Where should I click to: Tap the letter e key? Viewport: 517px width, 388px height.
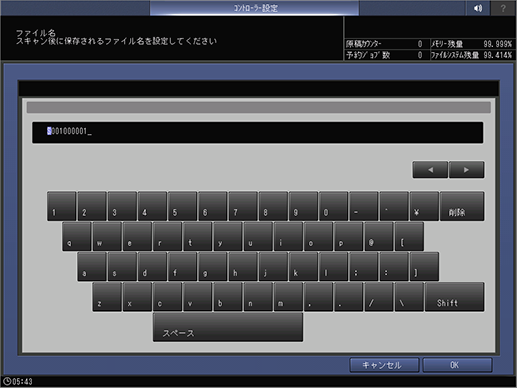coord(137,236)
